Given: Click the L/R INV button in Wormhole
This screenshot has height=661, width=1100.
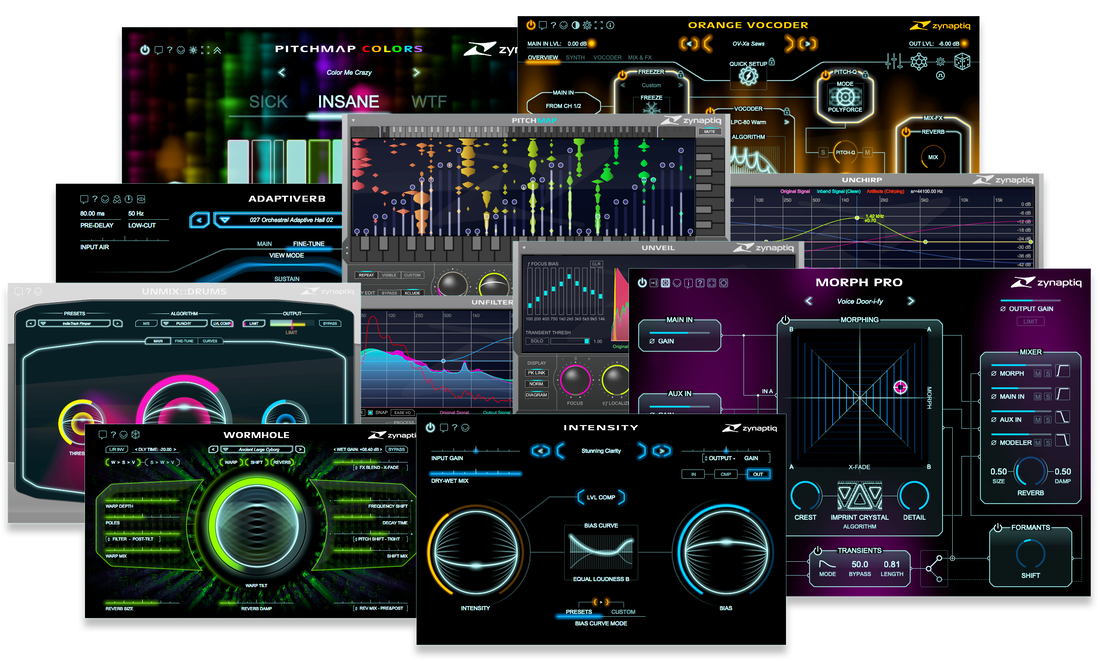Looking at the screenshot, I should point(116,449).
